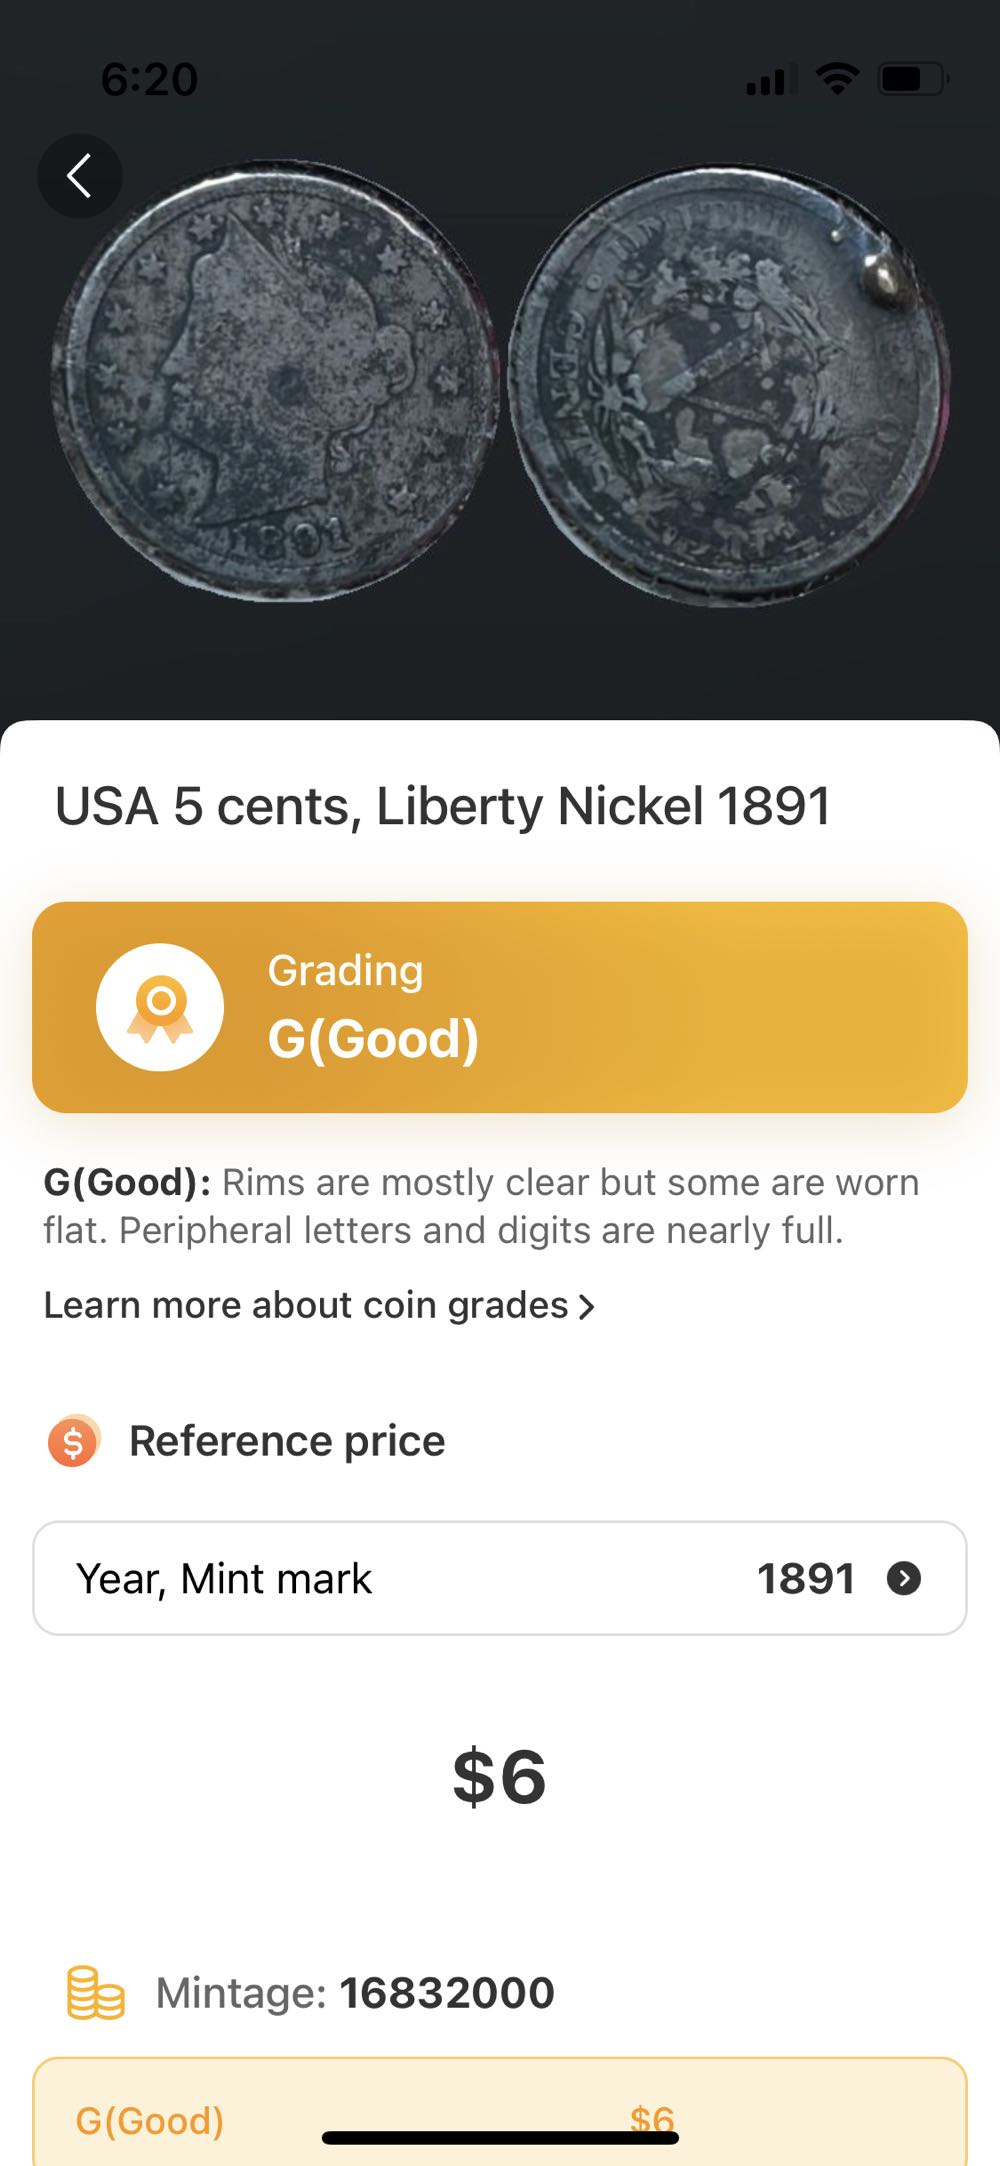Tap the orange dollar coin icon
1000x2166 pixels.
pos(74,1441)
